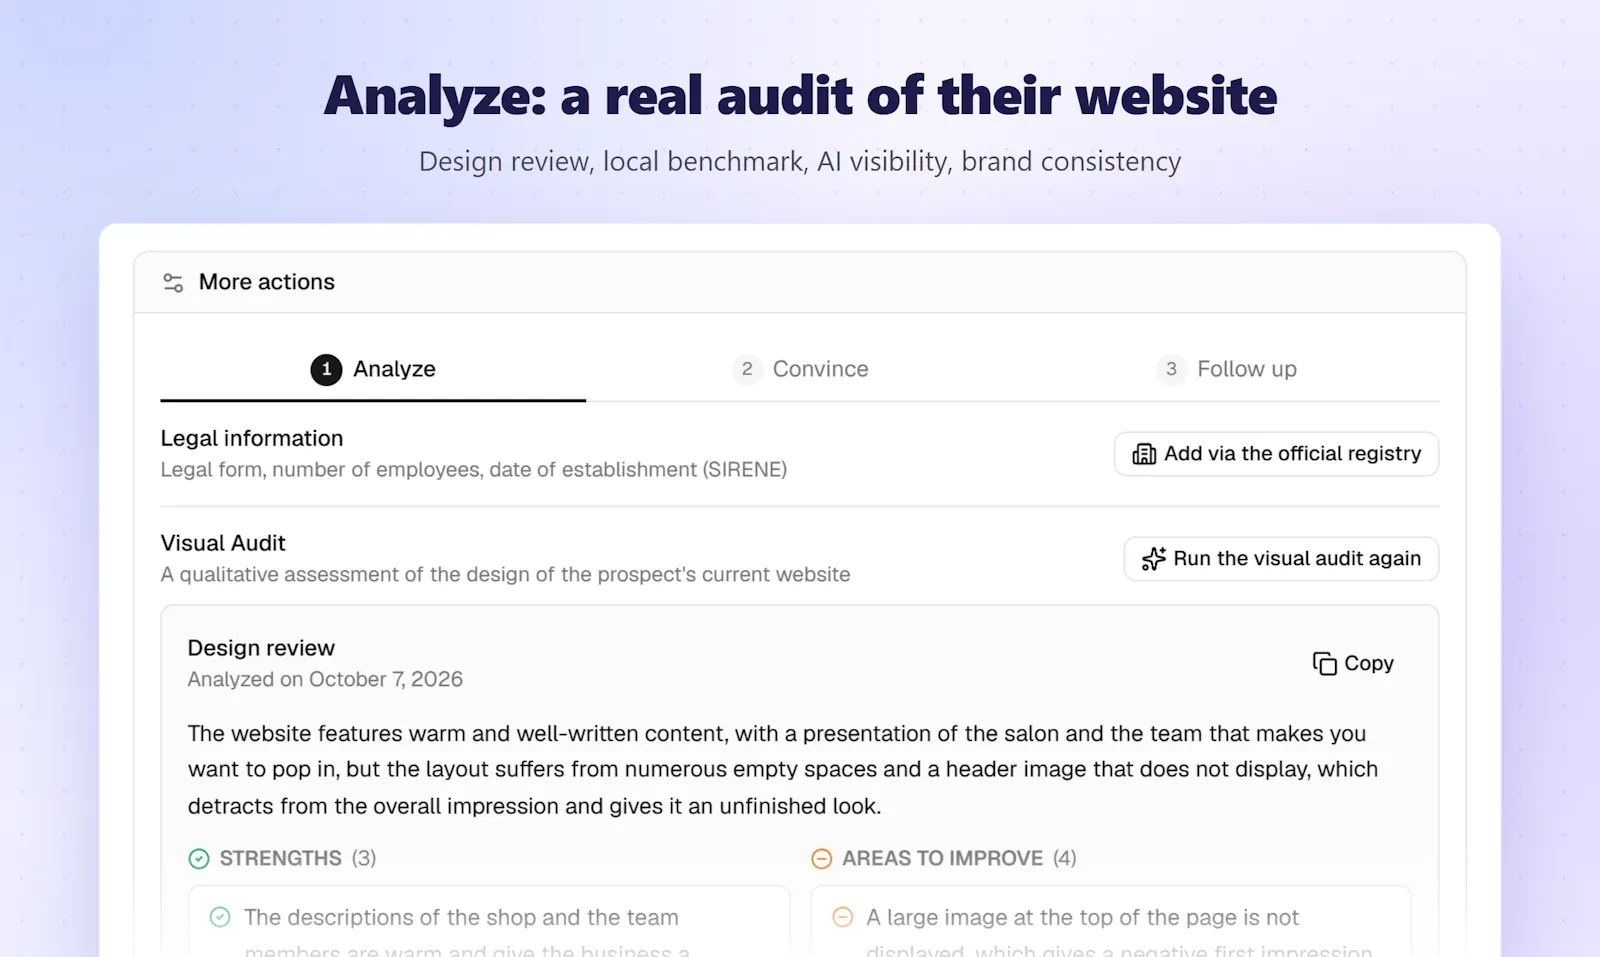This screenshot has width=1600, height=957.
Task: Click the Visual Audit heading
Action: click(223, 543)
